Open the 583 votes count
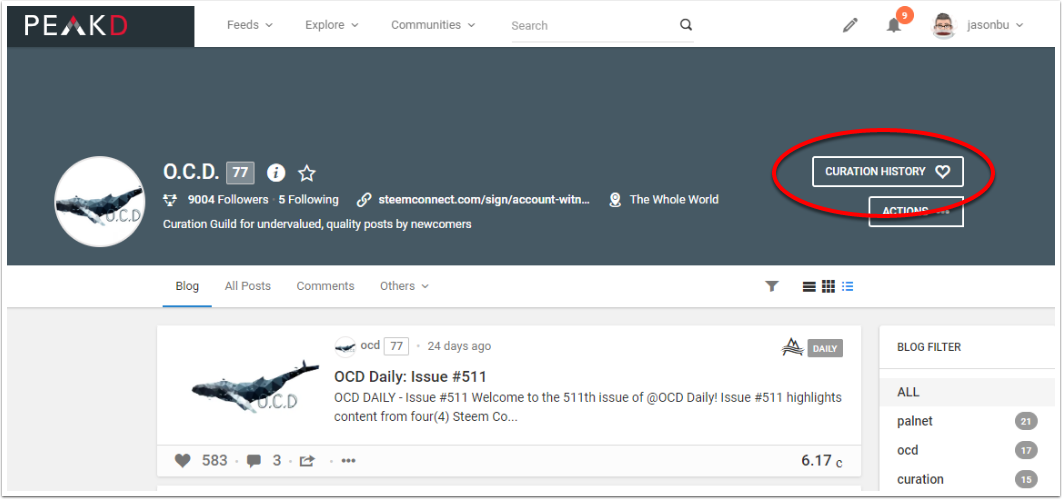Image resolution: width=1062 pixels, height=499 pixels. coord(215,461)
